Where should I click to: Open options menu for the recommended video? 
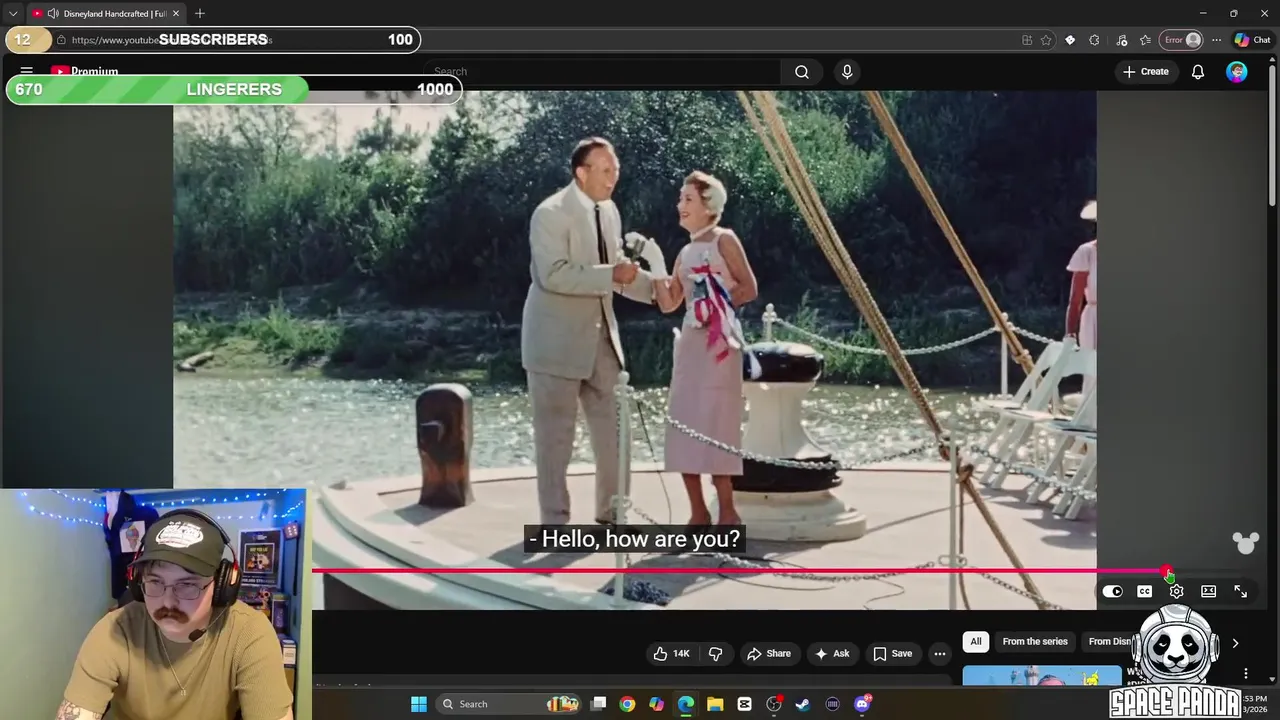tap(1246, 673)
